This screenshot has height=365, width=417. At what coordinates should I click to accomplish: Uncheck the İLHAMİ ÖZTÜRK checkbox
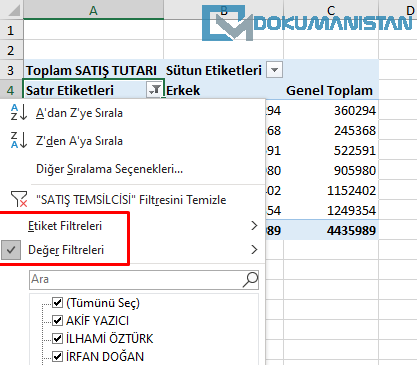(58, 339)
